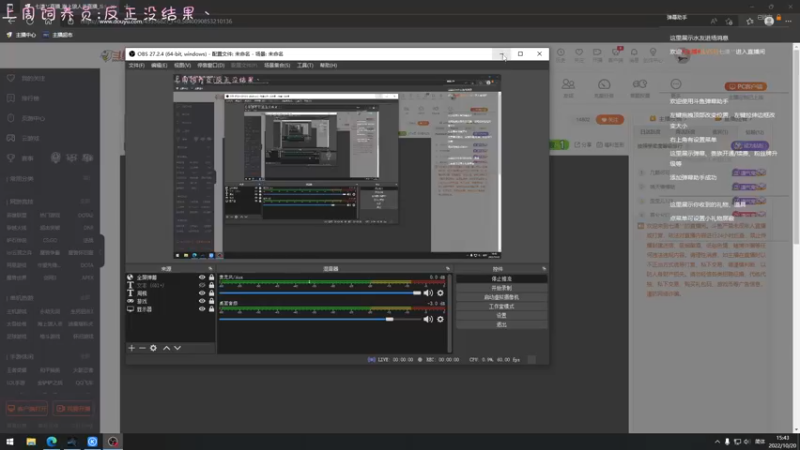This screenshot has height=450, width=800.
Task: Open the 视图(V) menu in OBS
Action: 182,65
